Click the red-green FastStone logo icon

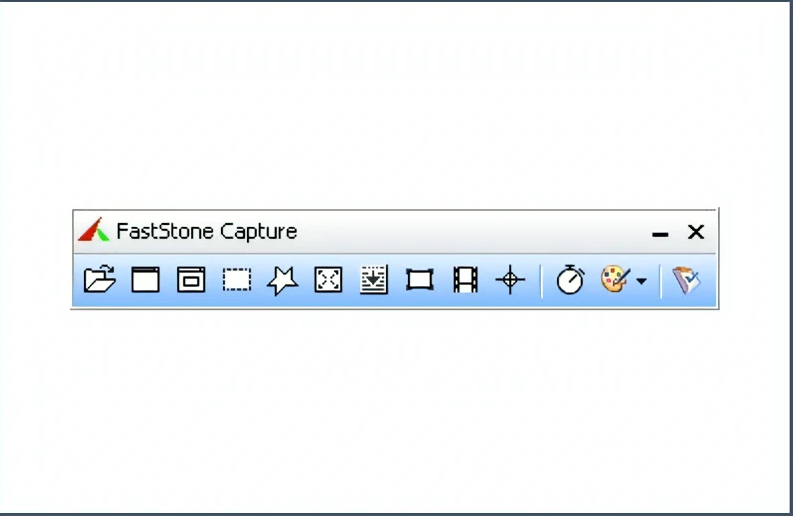pos(94,230)
